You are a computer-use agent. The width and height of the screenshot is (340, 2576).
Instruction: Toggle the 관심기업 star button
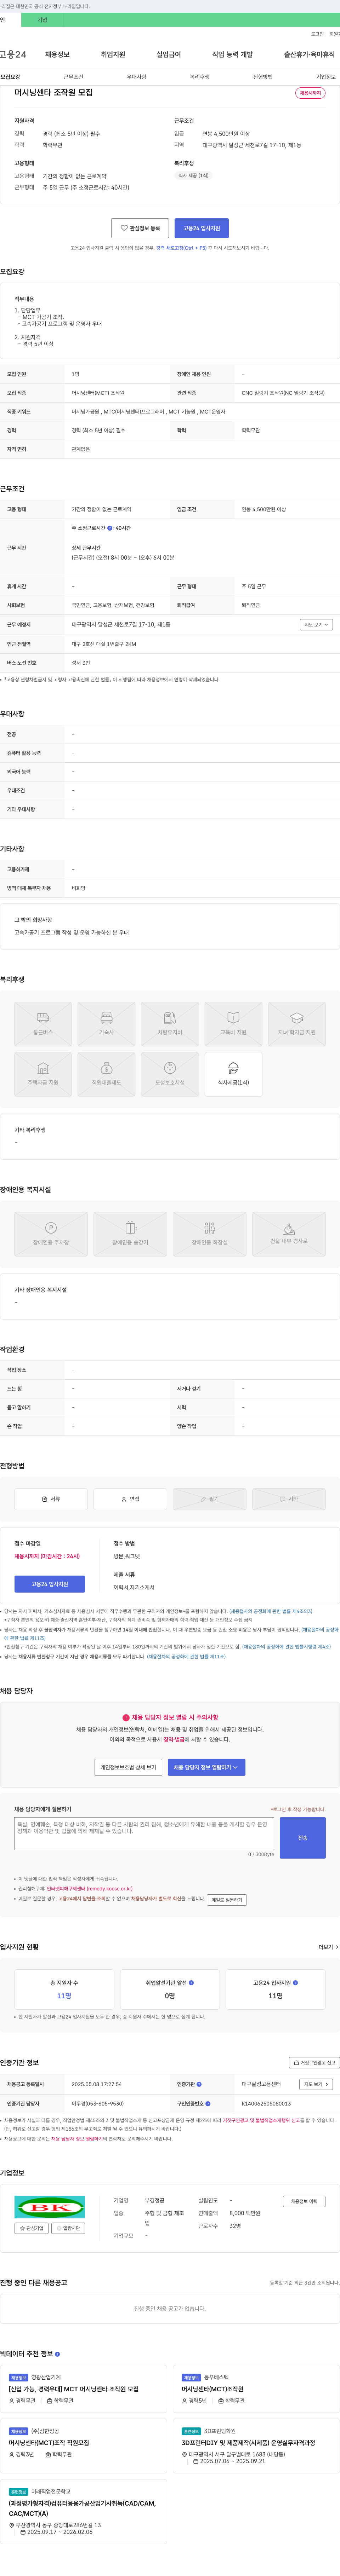click(x=31, y=2228)
